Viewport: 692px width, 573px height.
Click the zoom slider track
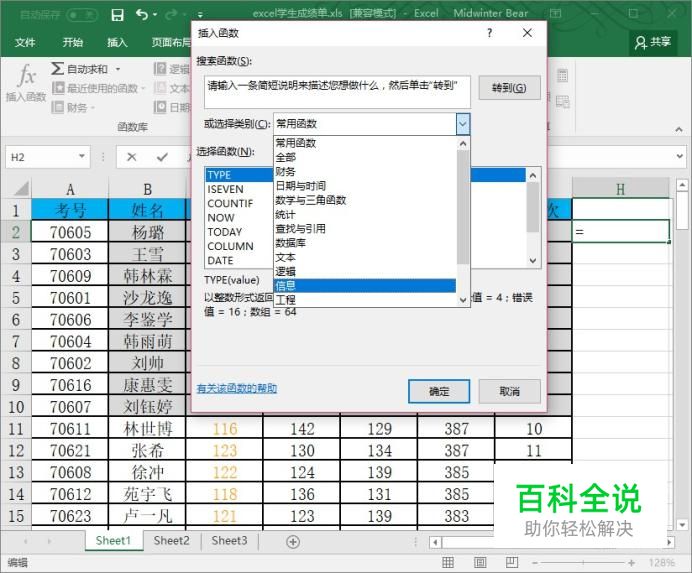point(583,563)
